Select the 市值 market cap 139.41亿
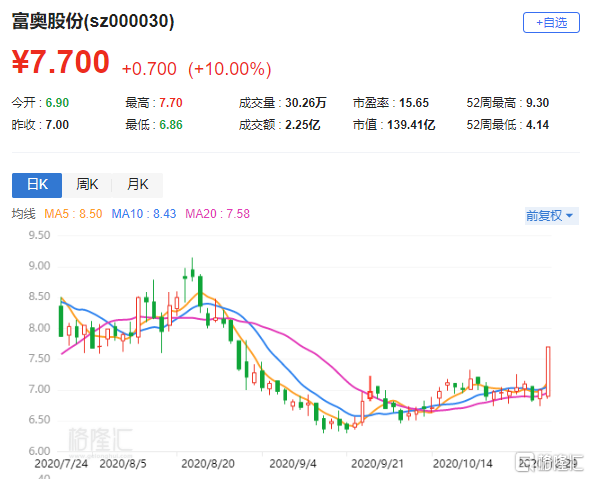Viewport: 590px width, 479px height. click(x=411, y=125)
